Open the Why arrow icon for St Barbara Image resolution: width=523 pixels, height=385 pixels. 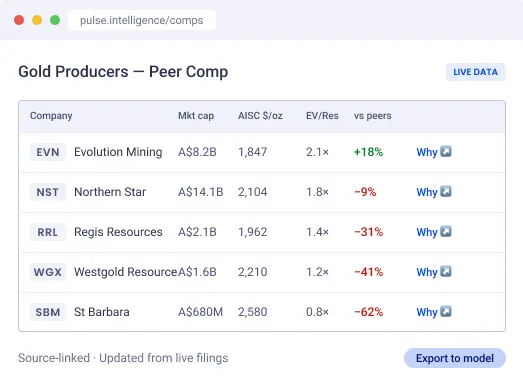pos(446,312)
